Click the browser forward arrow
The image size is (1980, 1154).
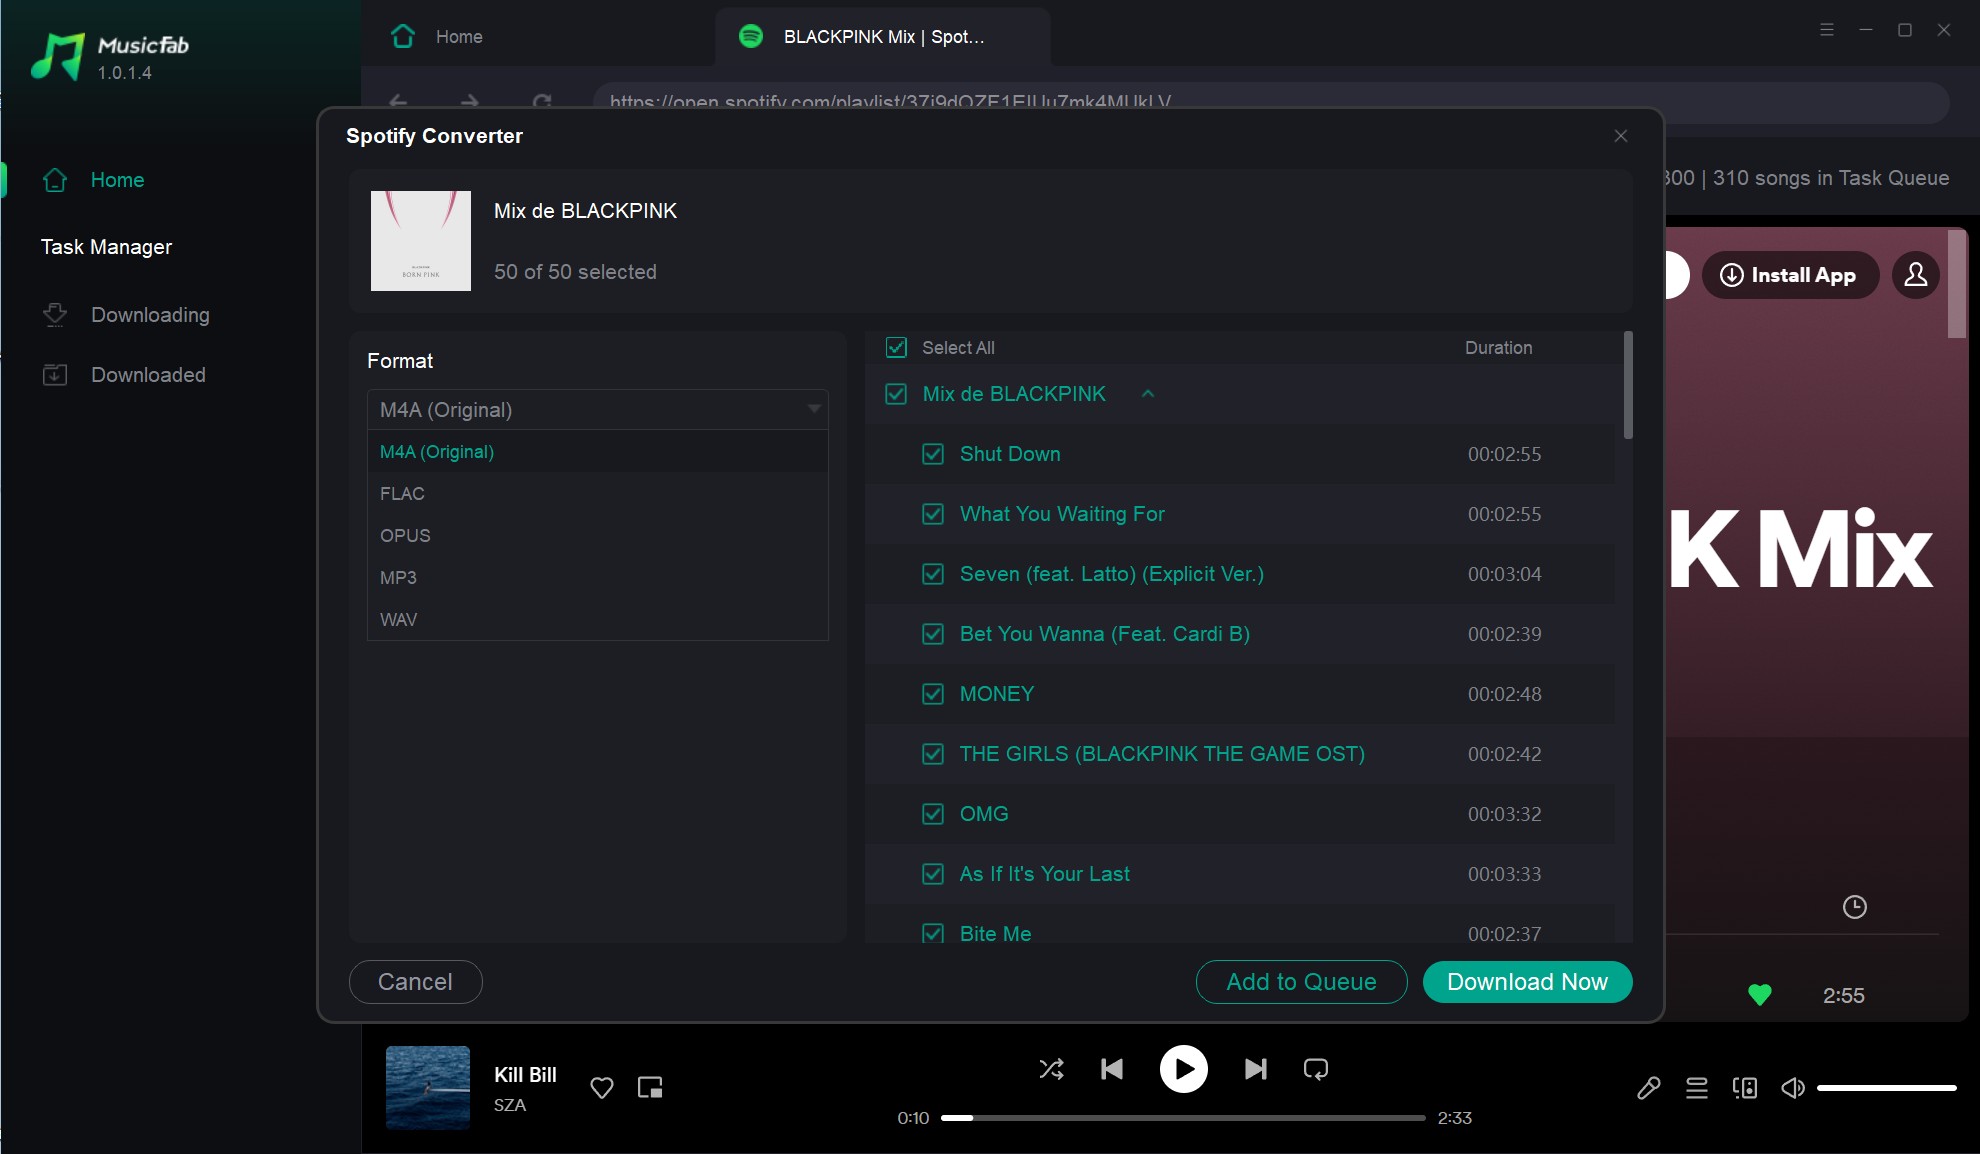point(470,101)
